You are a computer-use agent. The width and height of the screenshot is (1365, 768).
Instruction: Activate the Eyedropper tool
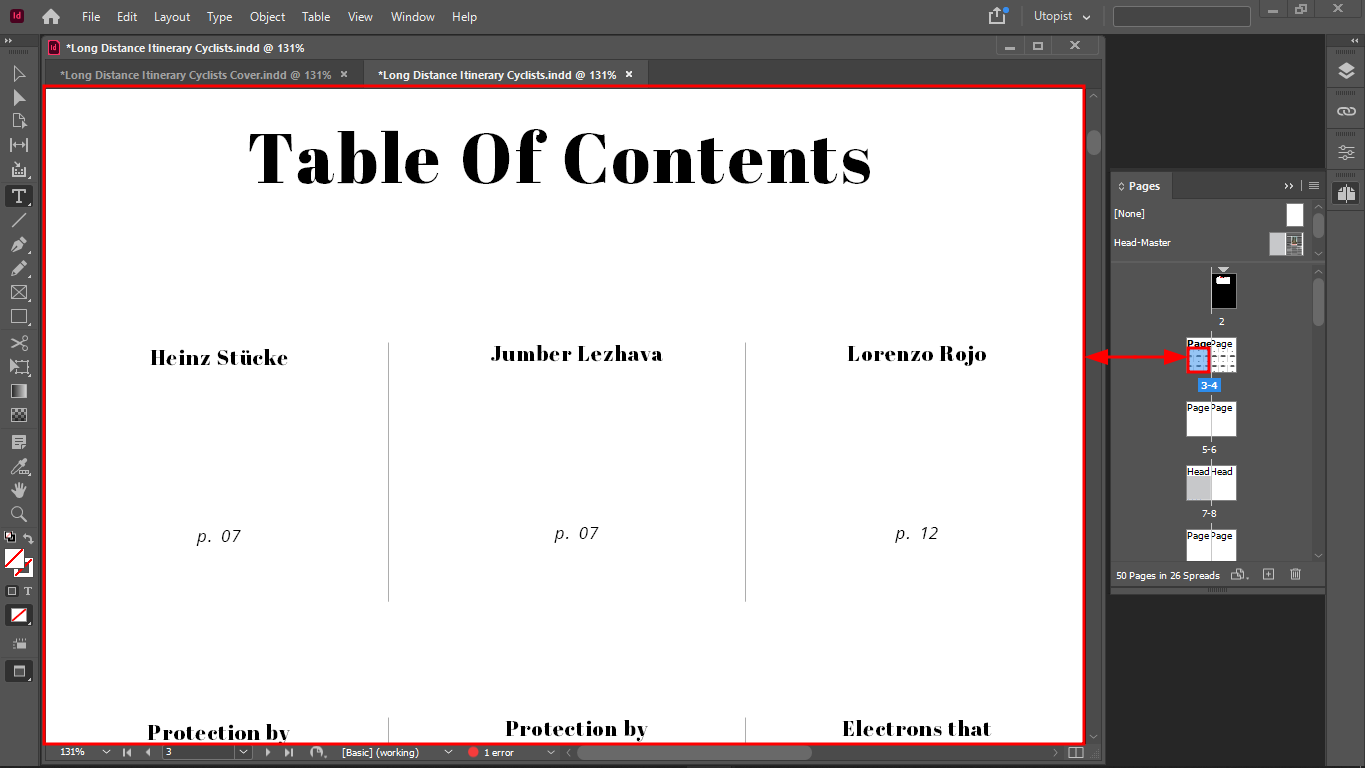[18, 465]
